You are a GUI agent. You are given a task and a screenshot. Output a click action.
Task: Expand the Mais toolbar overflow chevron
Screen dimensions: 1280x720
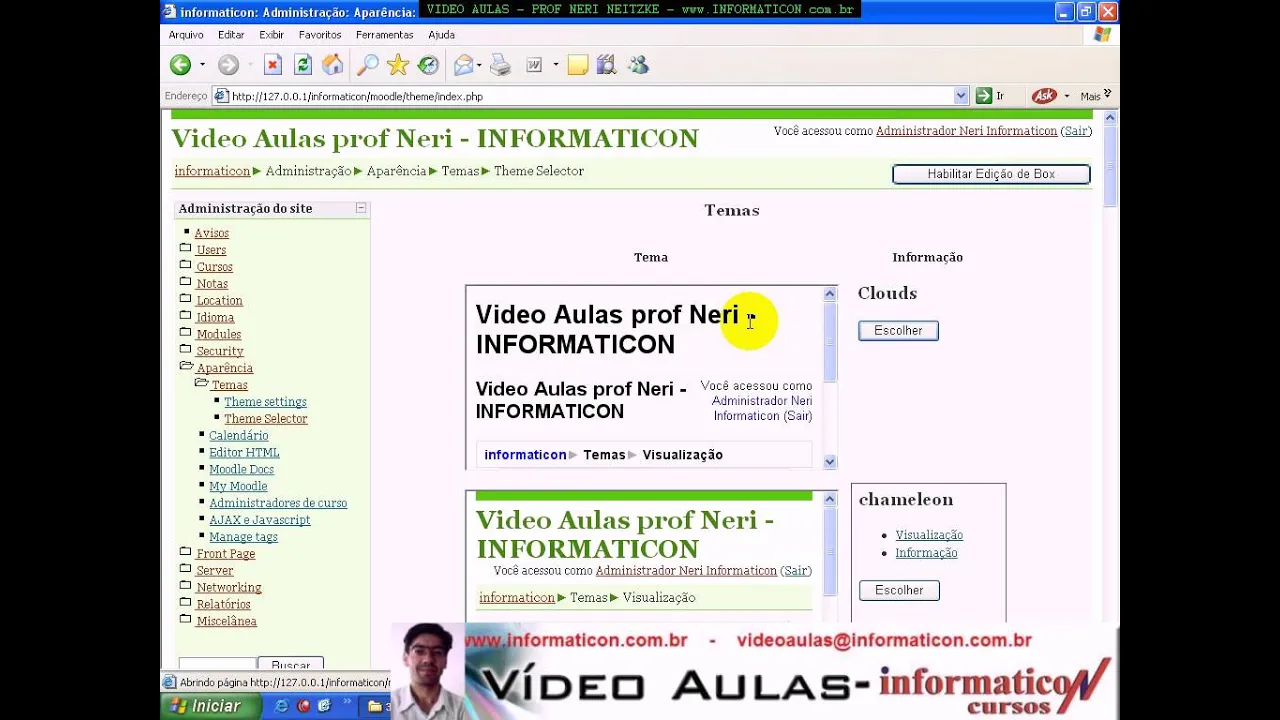tap(1107, 95)
